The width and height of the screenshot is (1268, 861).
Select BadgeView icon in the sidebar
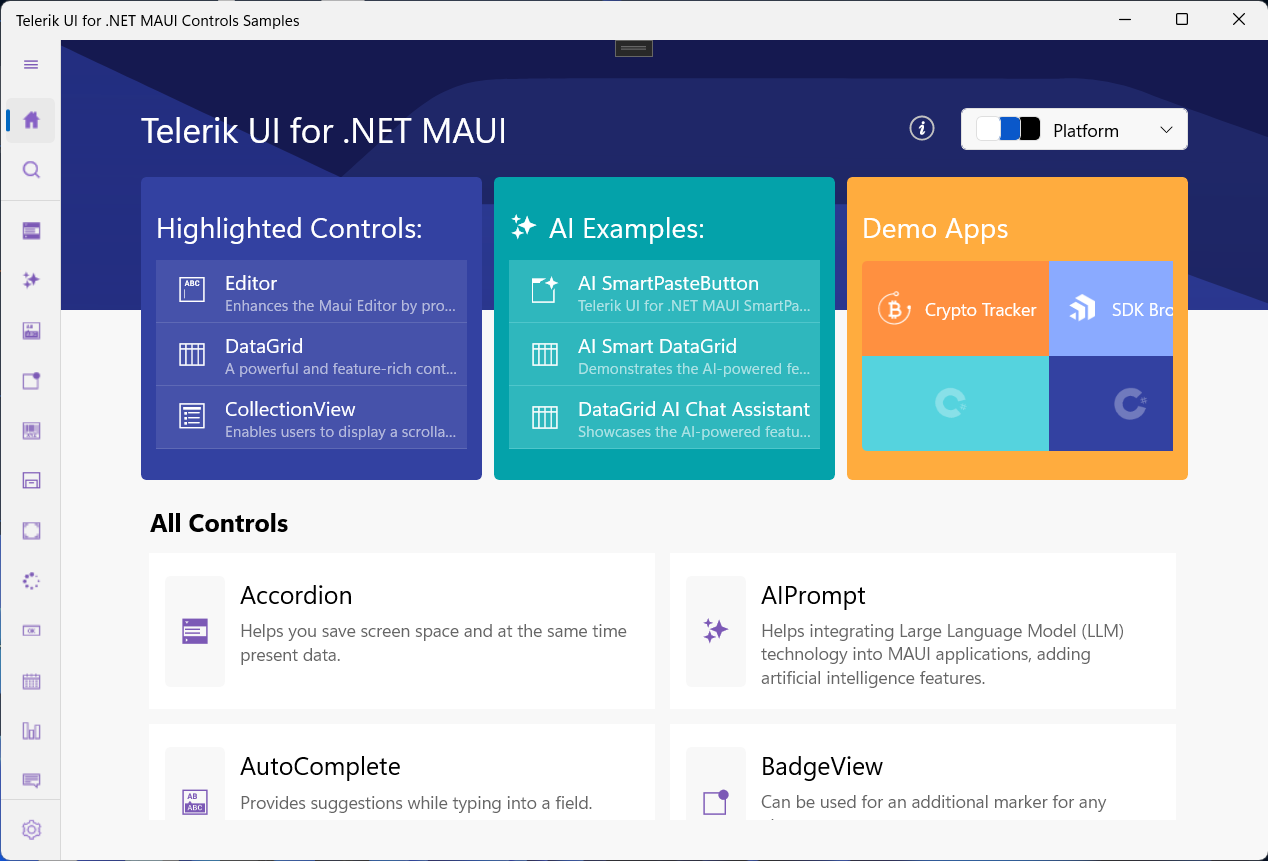(31, 381)
